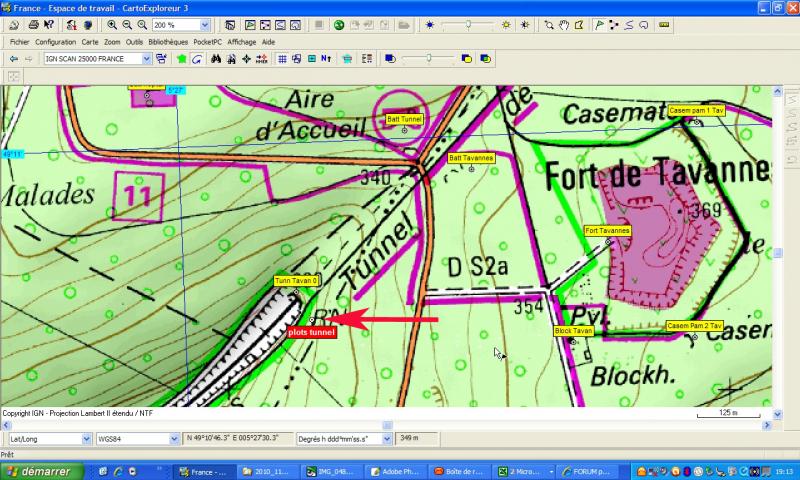Viewport: 800px width, 480px height.
Task: Click the Batt Tunnel waypoint label
Action: click(404, 119)
